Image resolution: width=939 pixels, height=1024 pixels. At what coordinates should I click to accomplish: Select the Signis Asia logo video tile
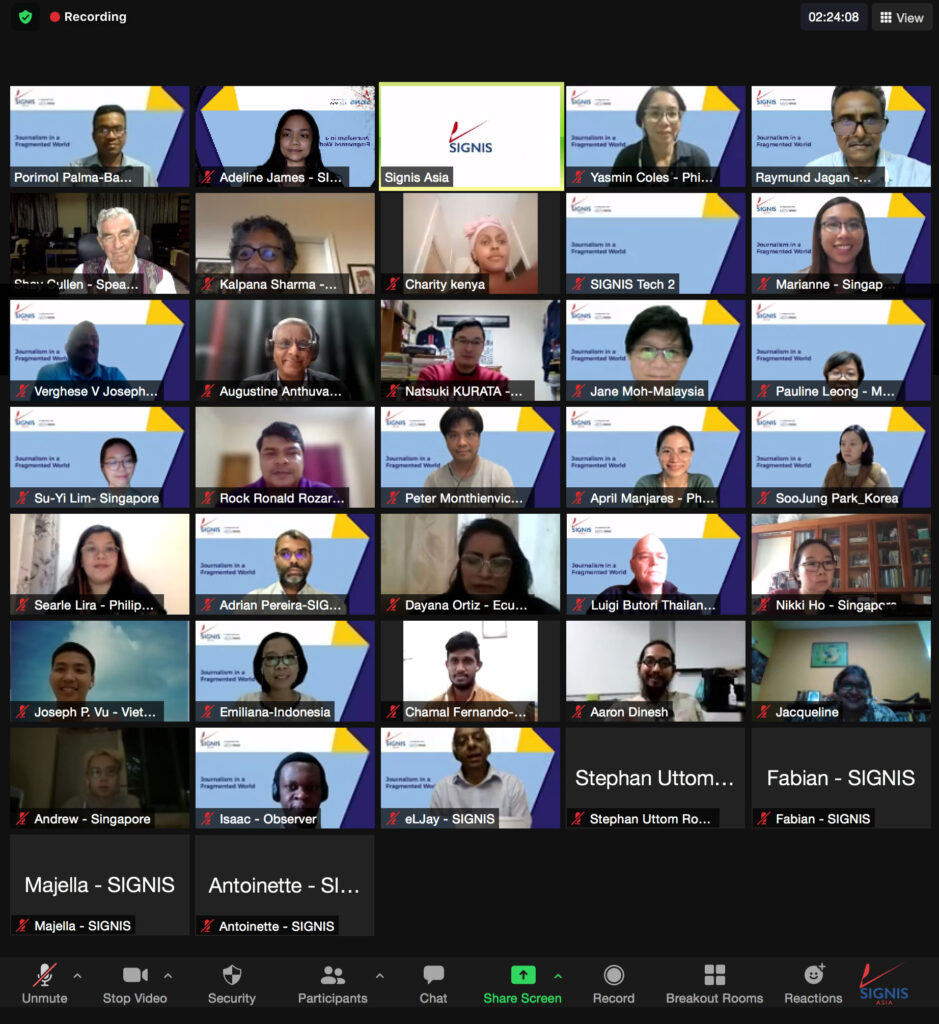pos(471,136)
